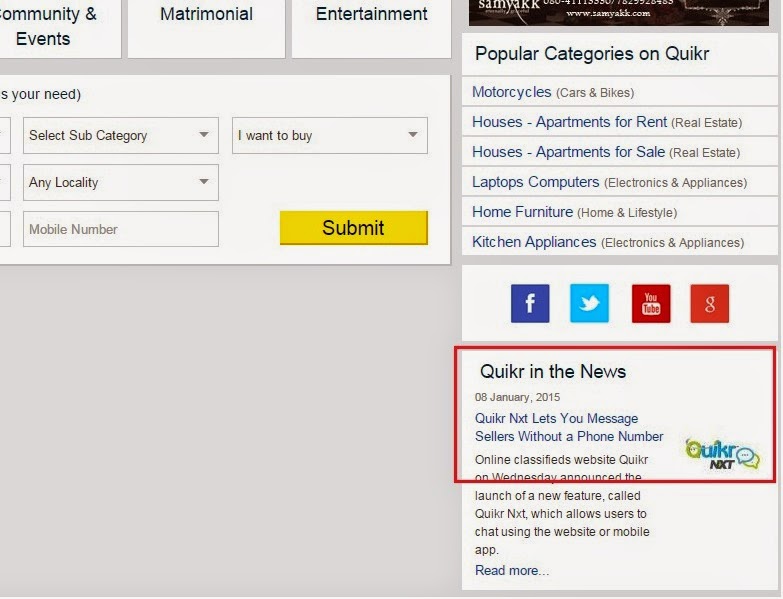Open Quikr's YouTube channel icon
Screen dimensions: 783x599
[651, 303]
